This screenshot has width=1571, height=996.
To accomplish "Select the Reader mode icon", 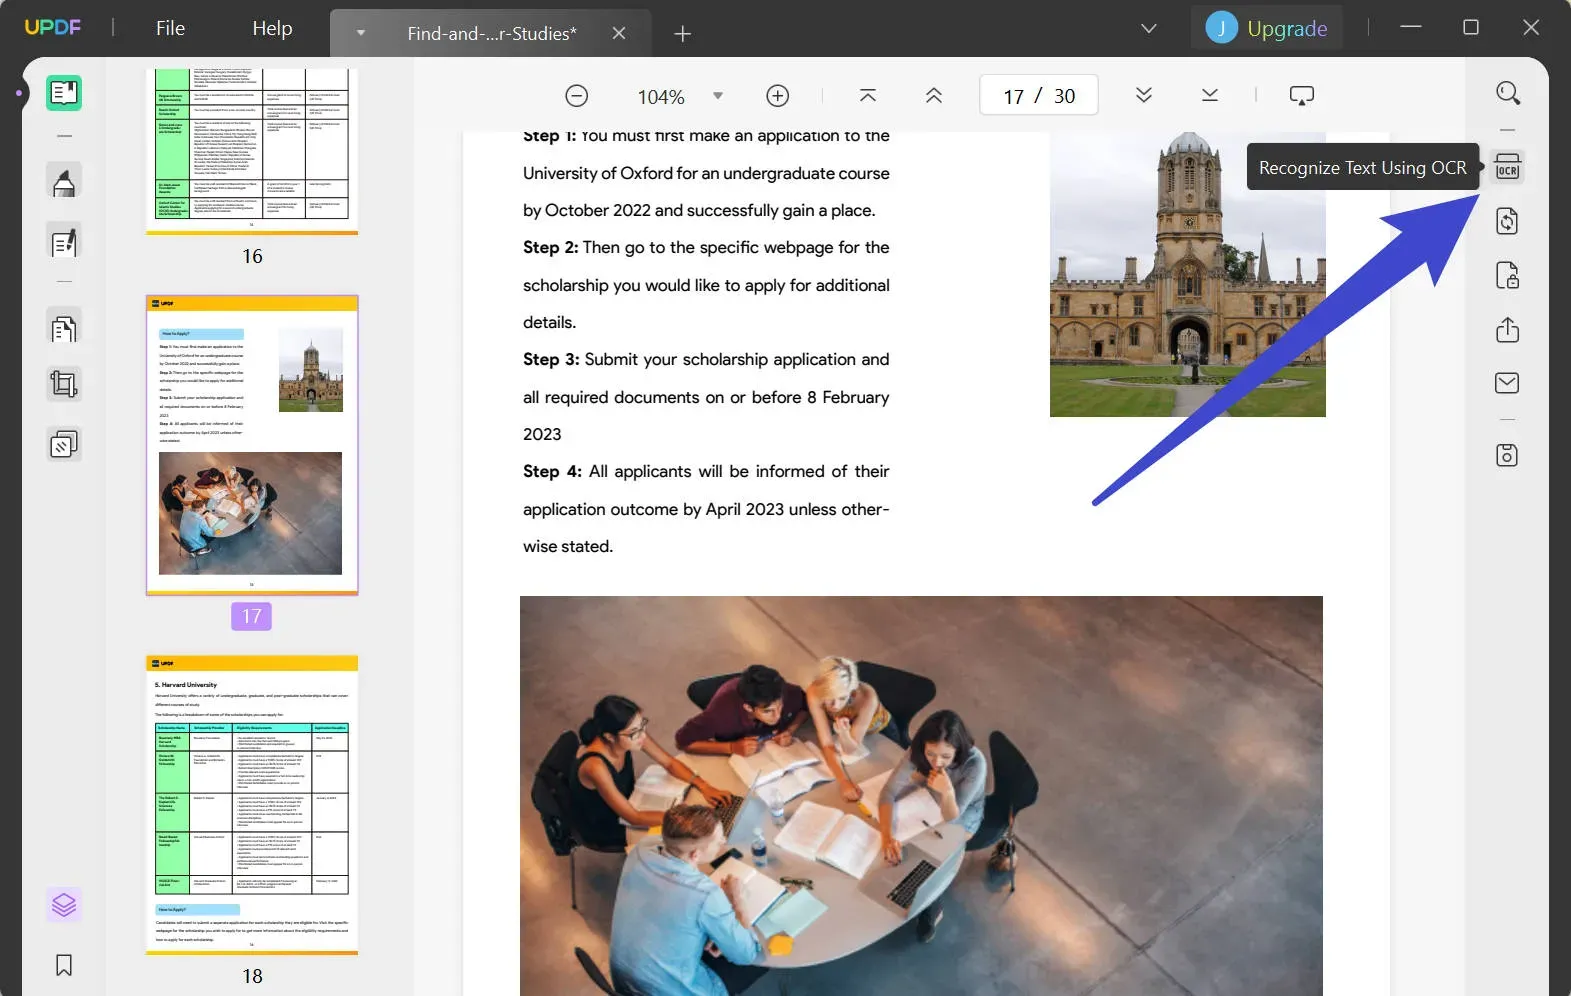I will pyautogui.click(x=64, y=93).
